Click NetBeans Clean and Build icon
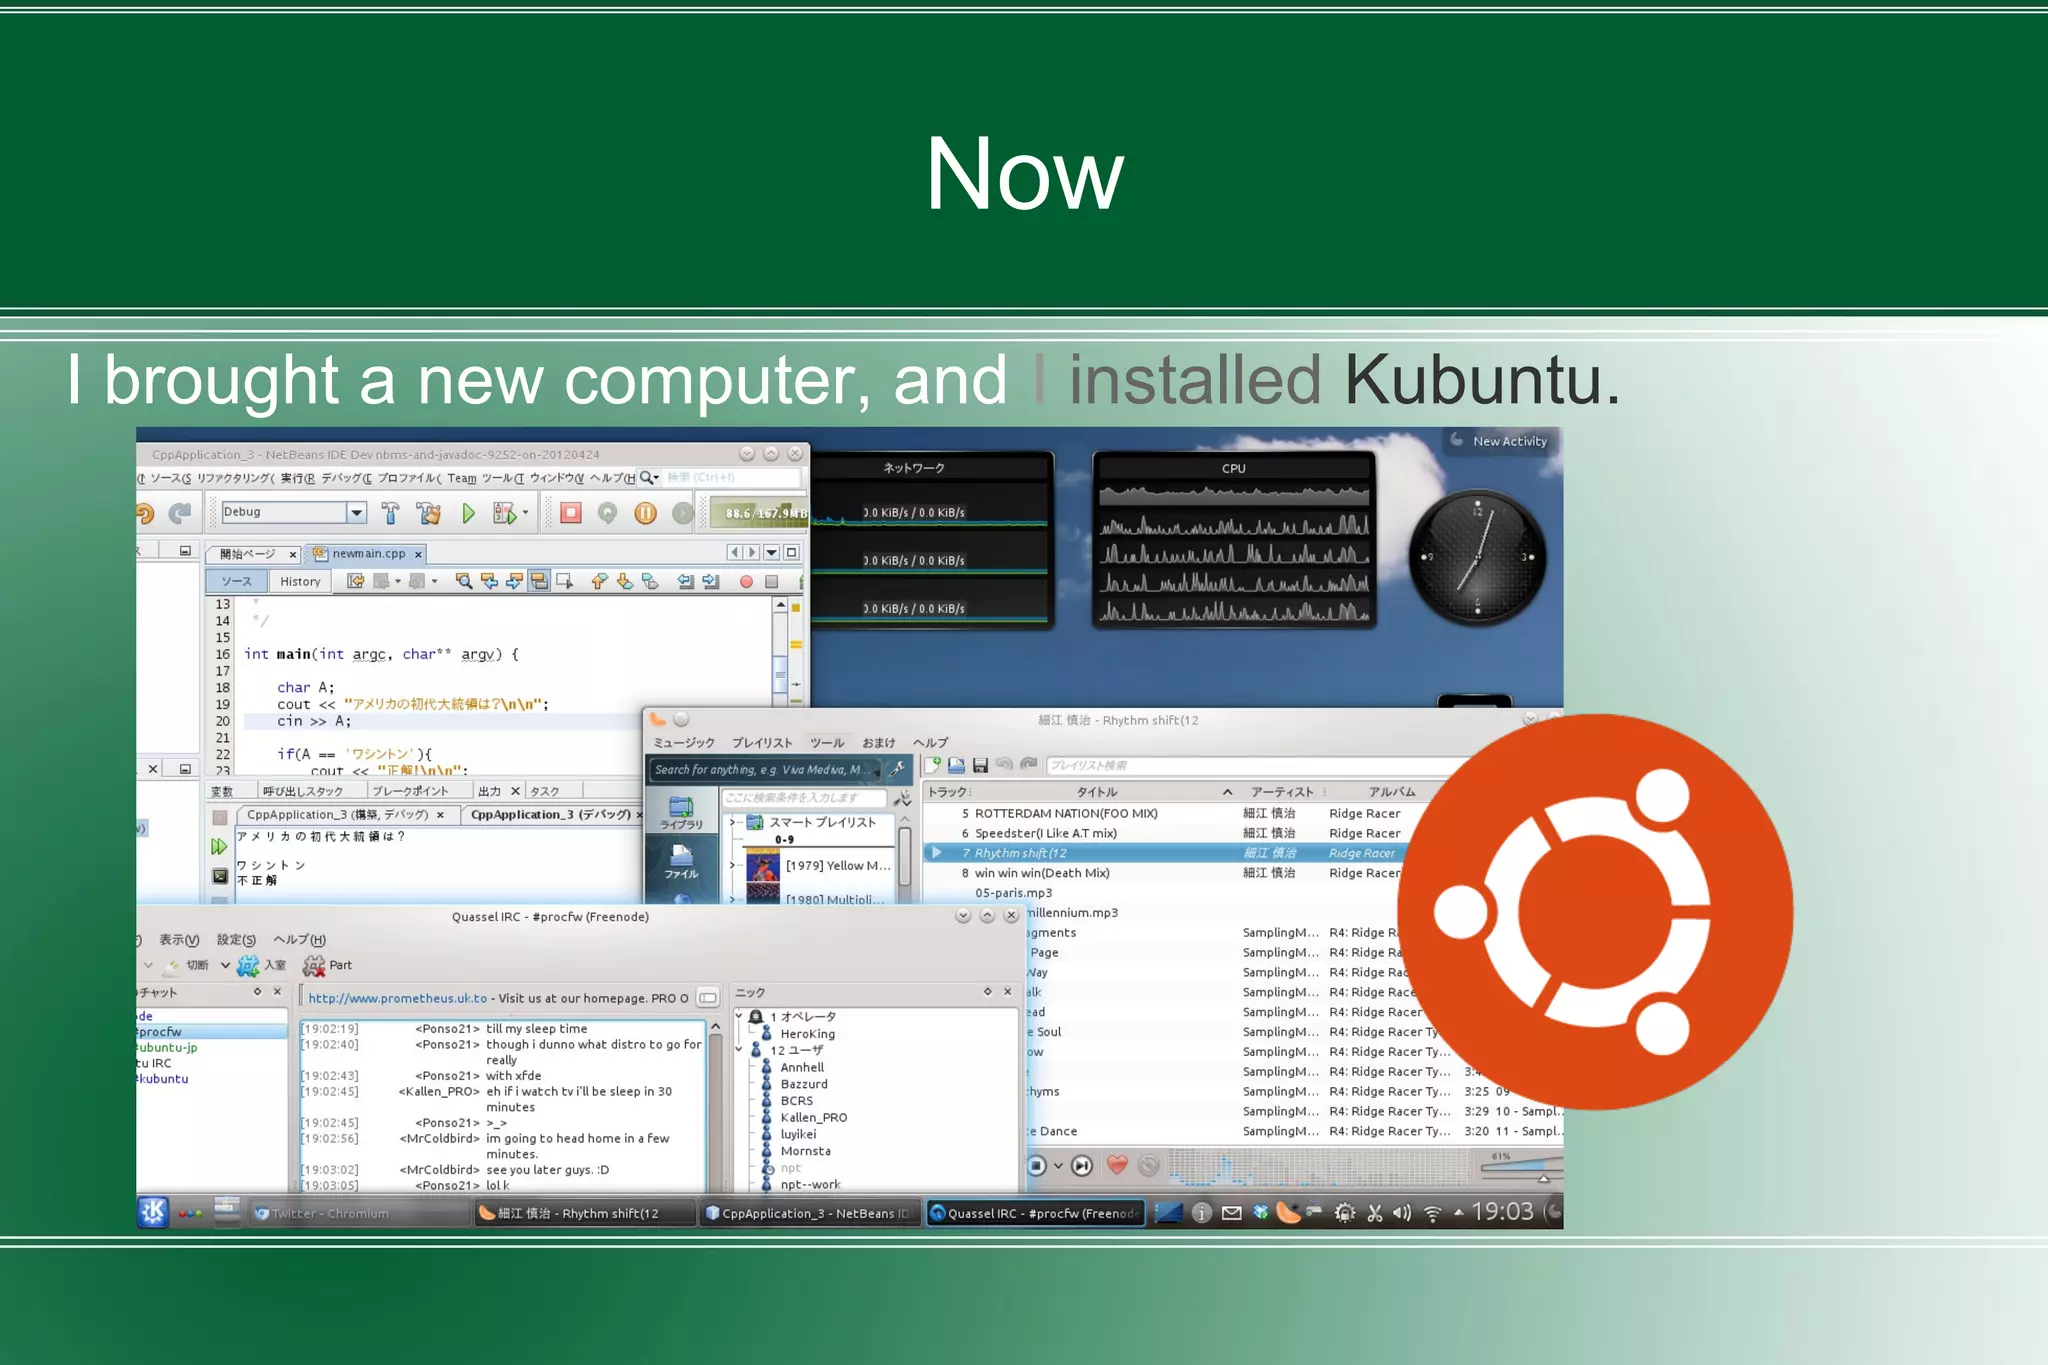This screenshot has height=1365, width=2048. coord(429,513)
